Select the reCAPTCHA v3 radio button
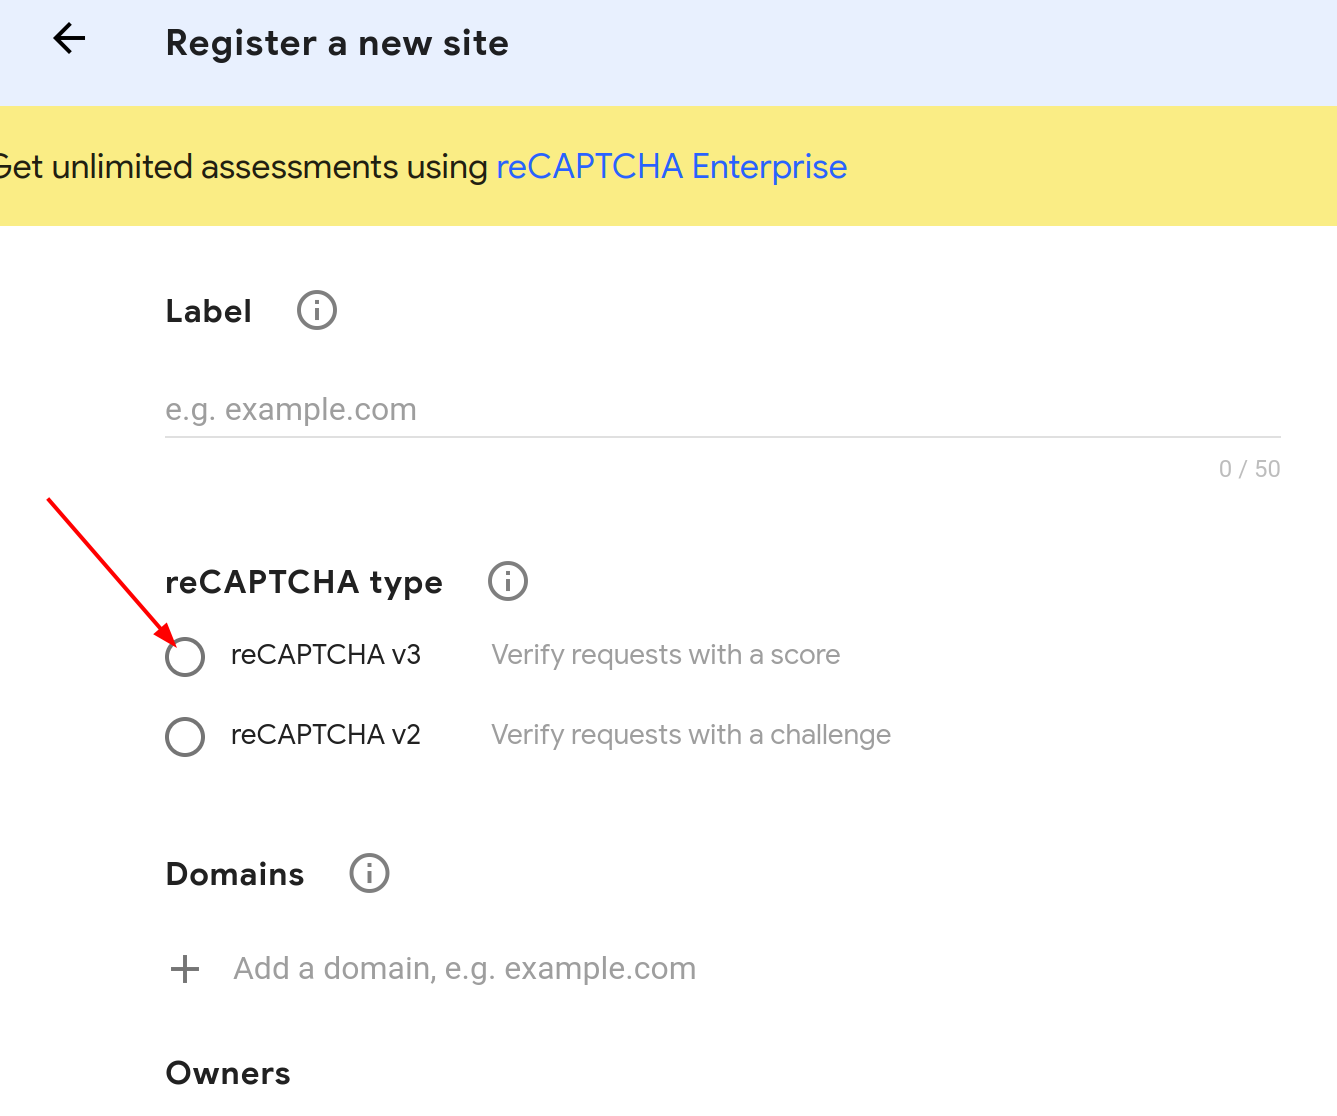 [x=185, y=657]
